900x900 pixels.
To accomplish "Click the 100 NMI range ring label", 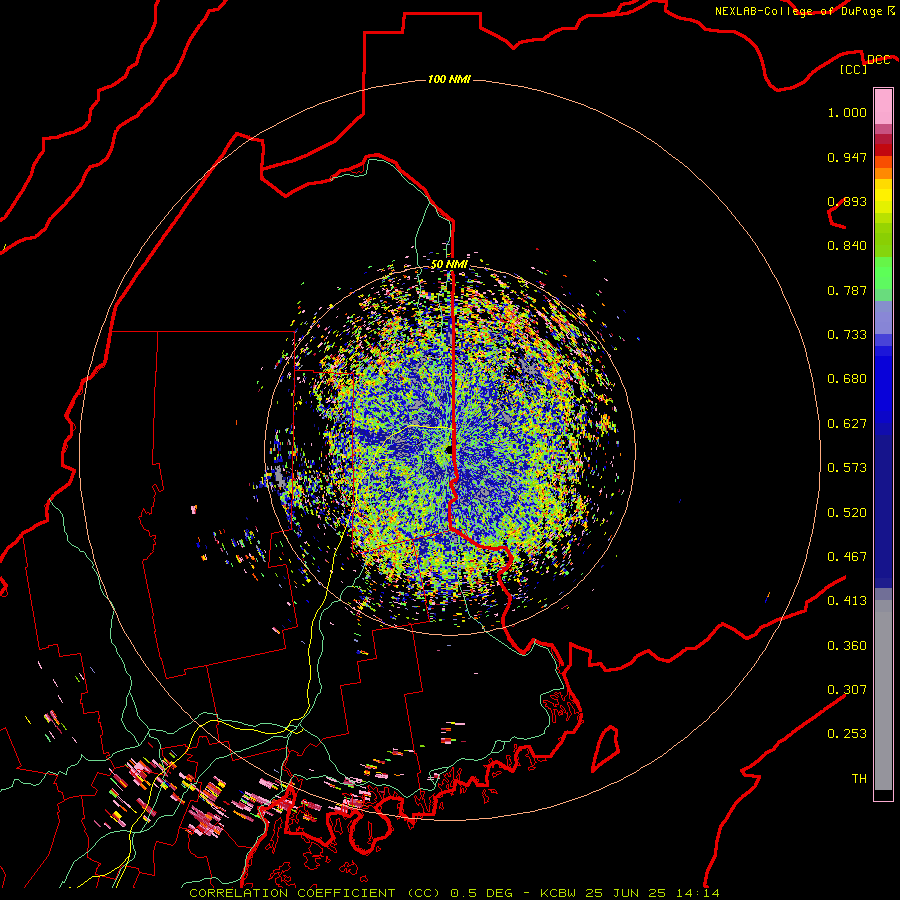I will [449, 79].
